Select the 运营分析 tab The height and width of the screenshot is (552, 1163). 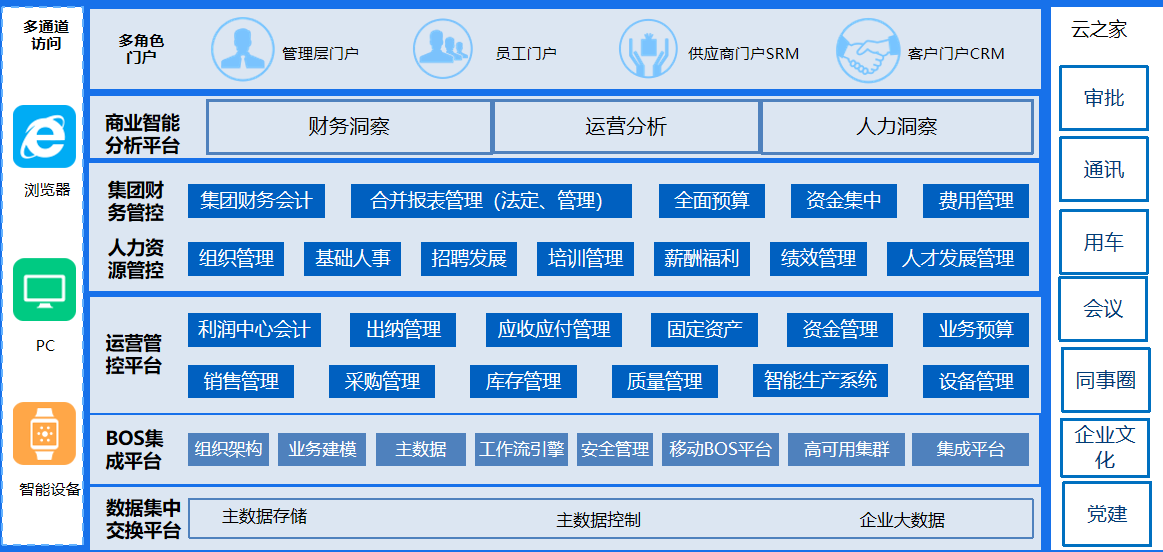point(626,127)
